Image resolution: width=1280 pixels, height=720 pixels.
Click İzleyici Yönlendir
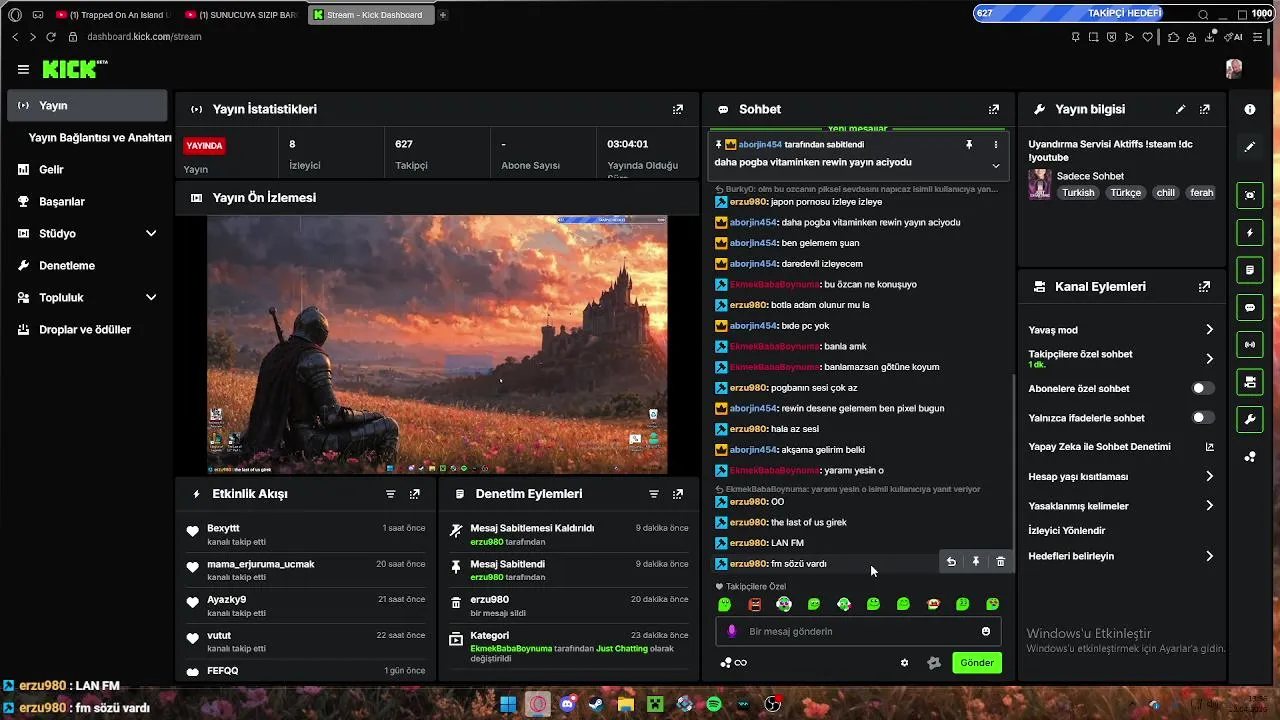1067,531
